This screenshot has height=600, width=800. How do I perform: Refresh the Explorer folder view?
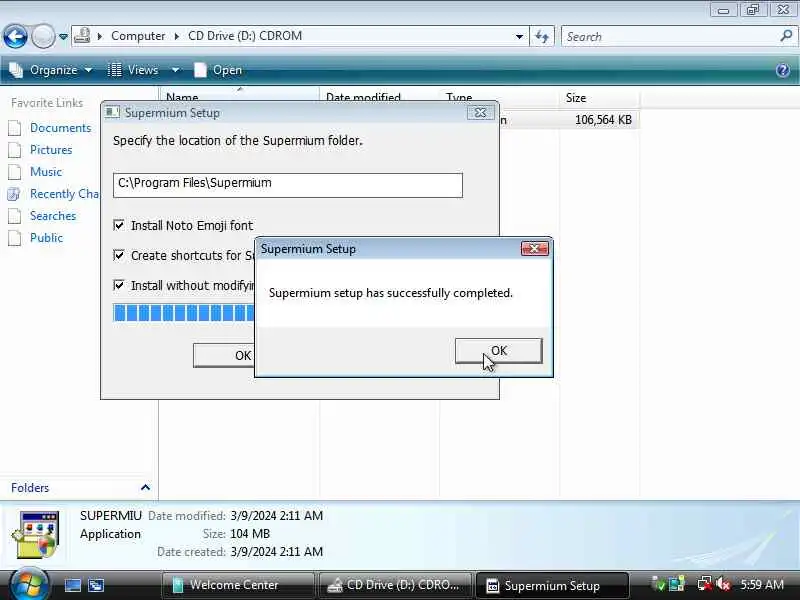coord(542,37)
